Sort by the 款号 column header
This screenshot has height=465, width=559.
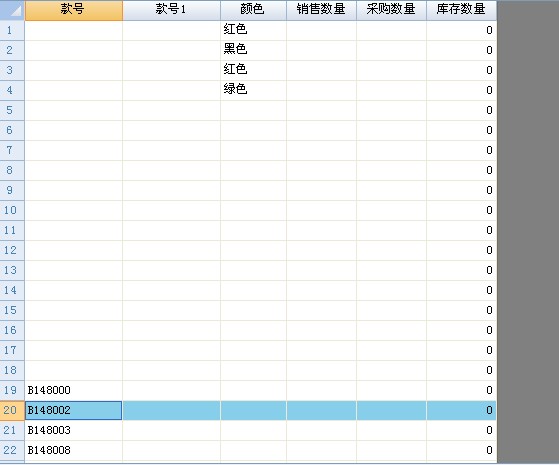click(x=74, y=10)
